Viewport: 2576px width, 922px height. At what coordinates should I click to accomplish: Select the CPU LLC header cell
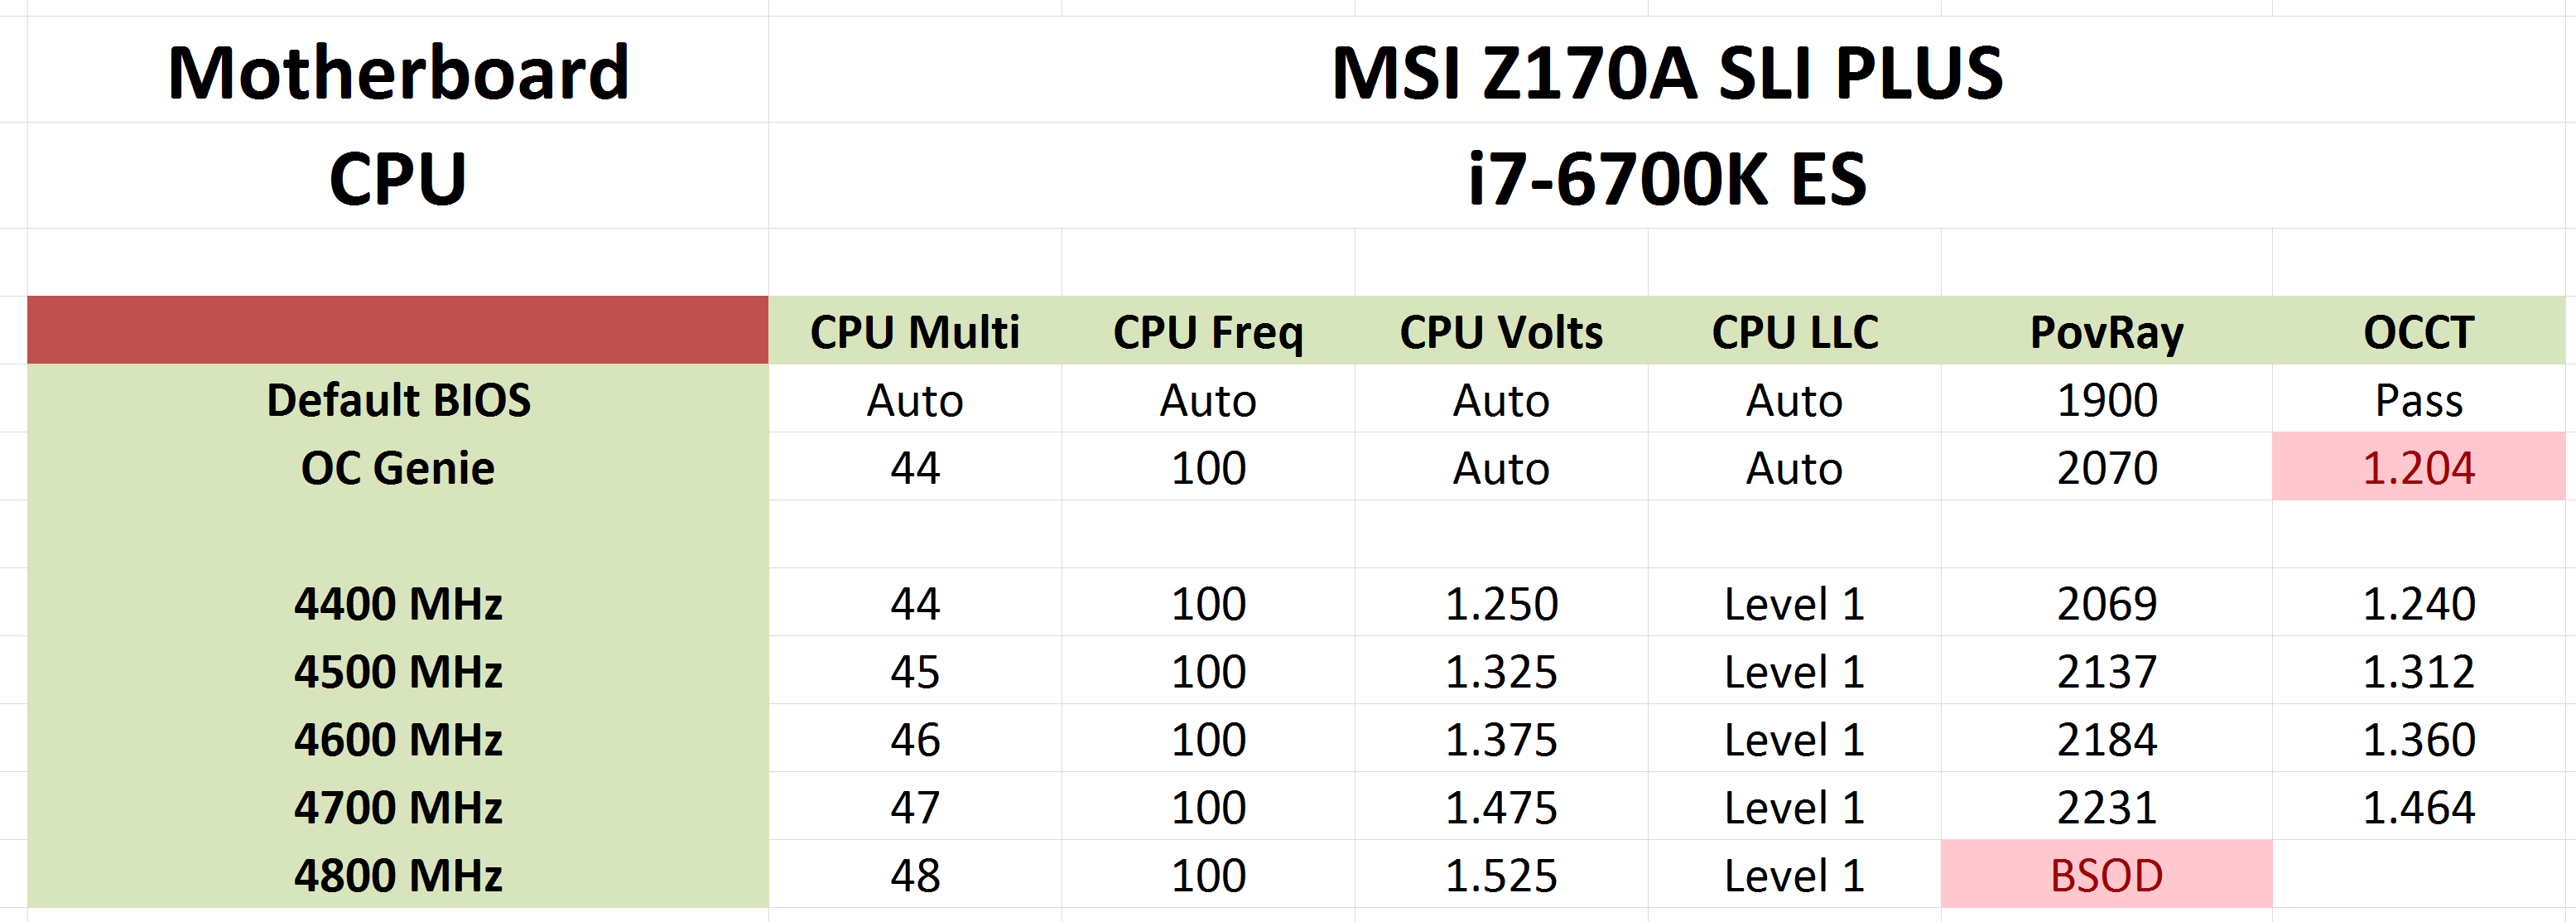pos(1795,331)
